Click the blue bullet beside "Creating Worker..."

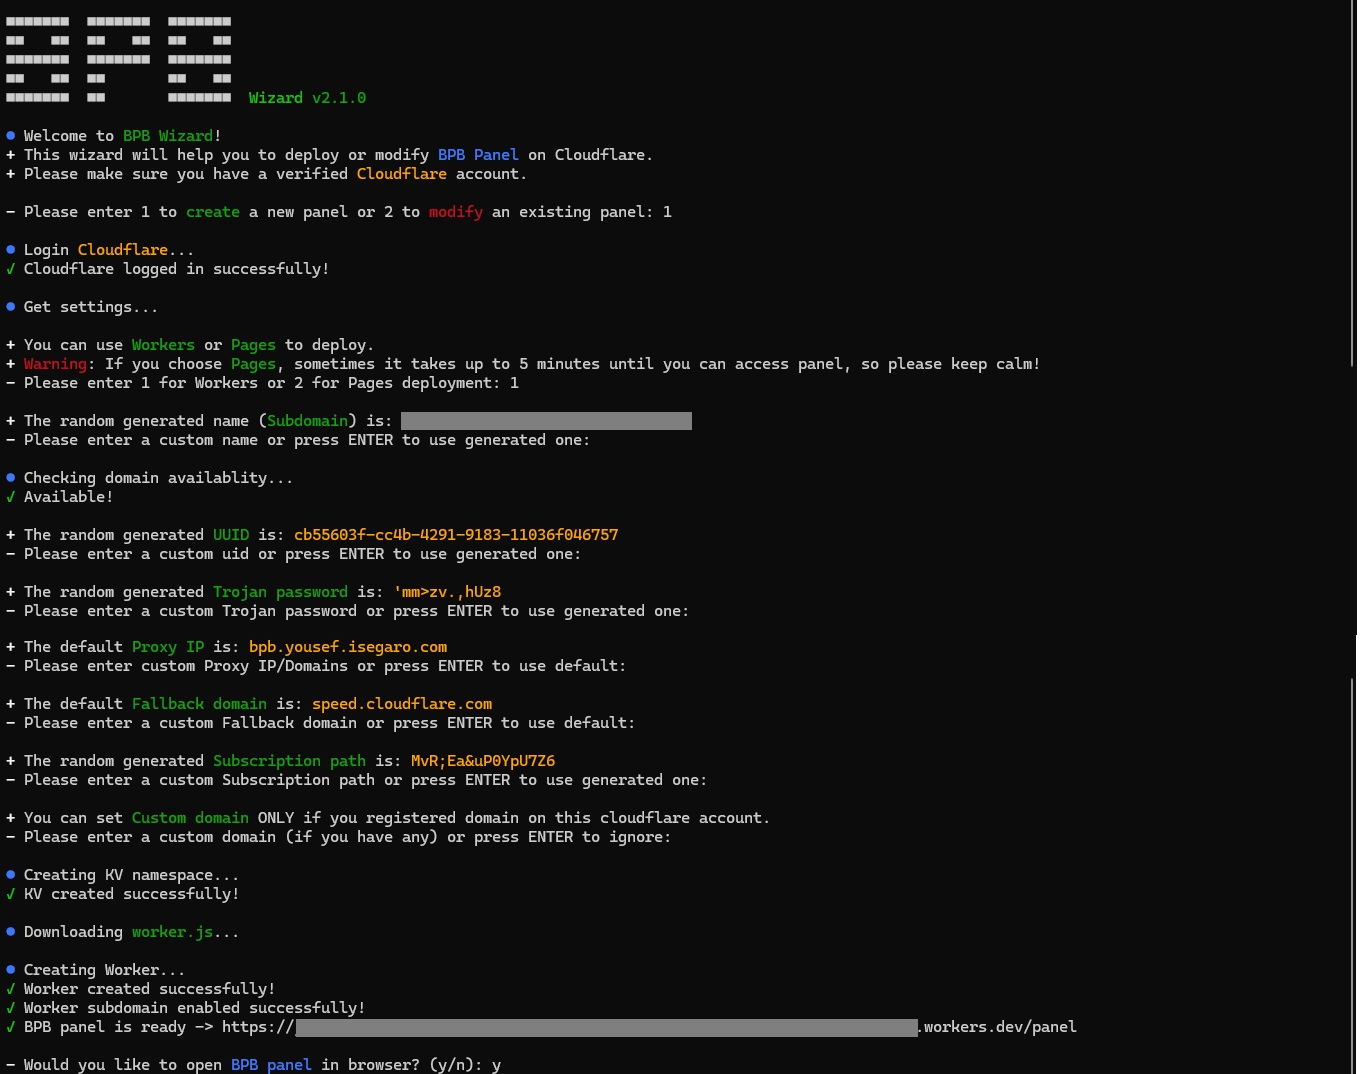click(10, 969)
